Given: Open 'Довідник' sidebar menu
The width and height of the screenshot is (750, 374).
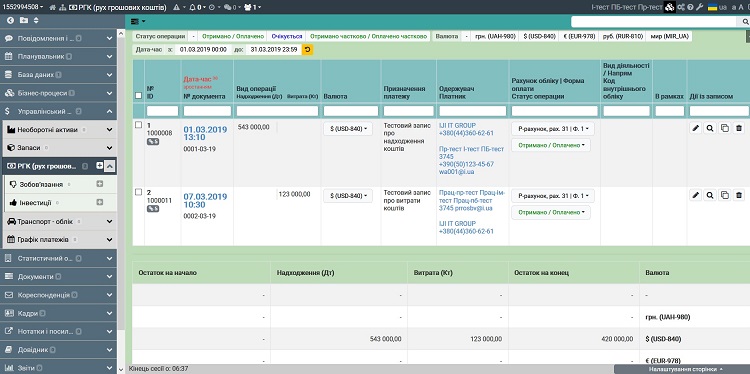Looking at the screenshot, I should pos(58,350).
